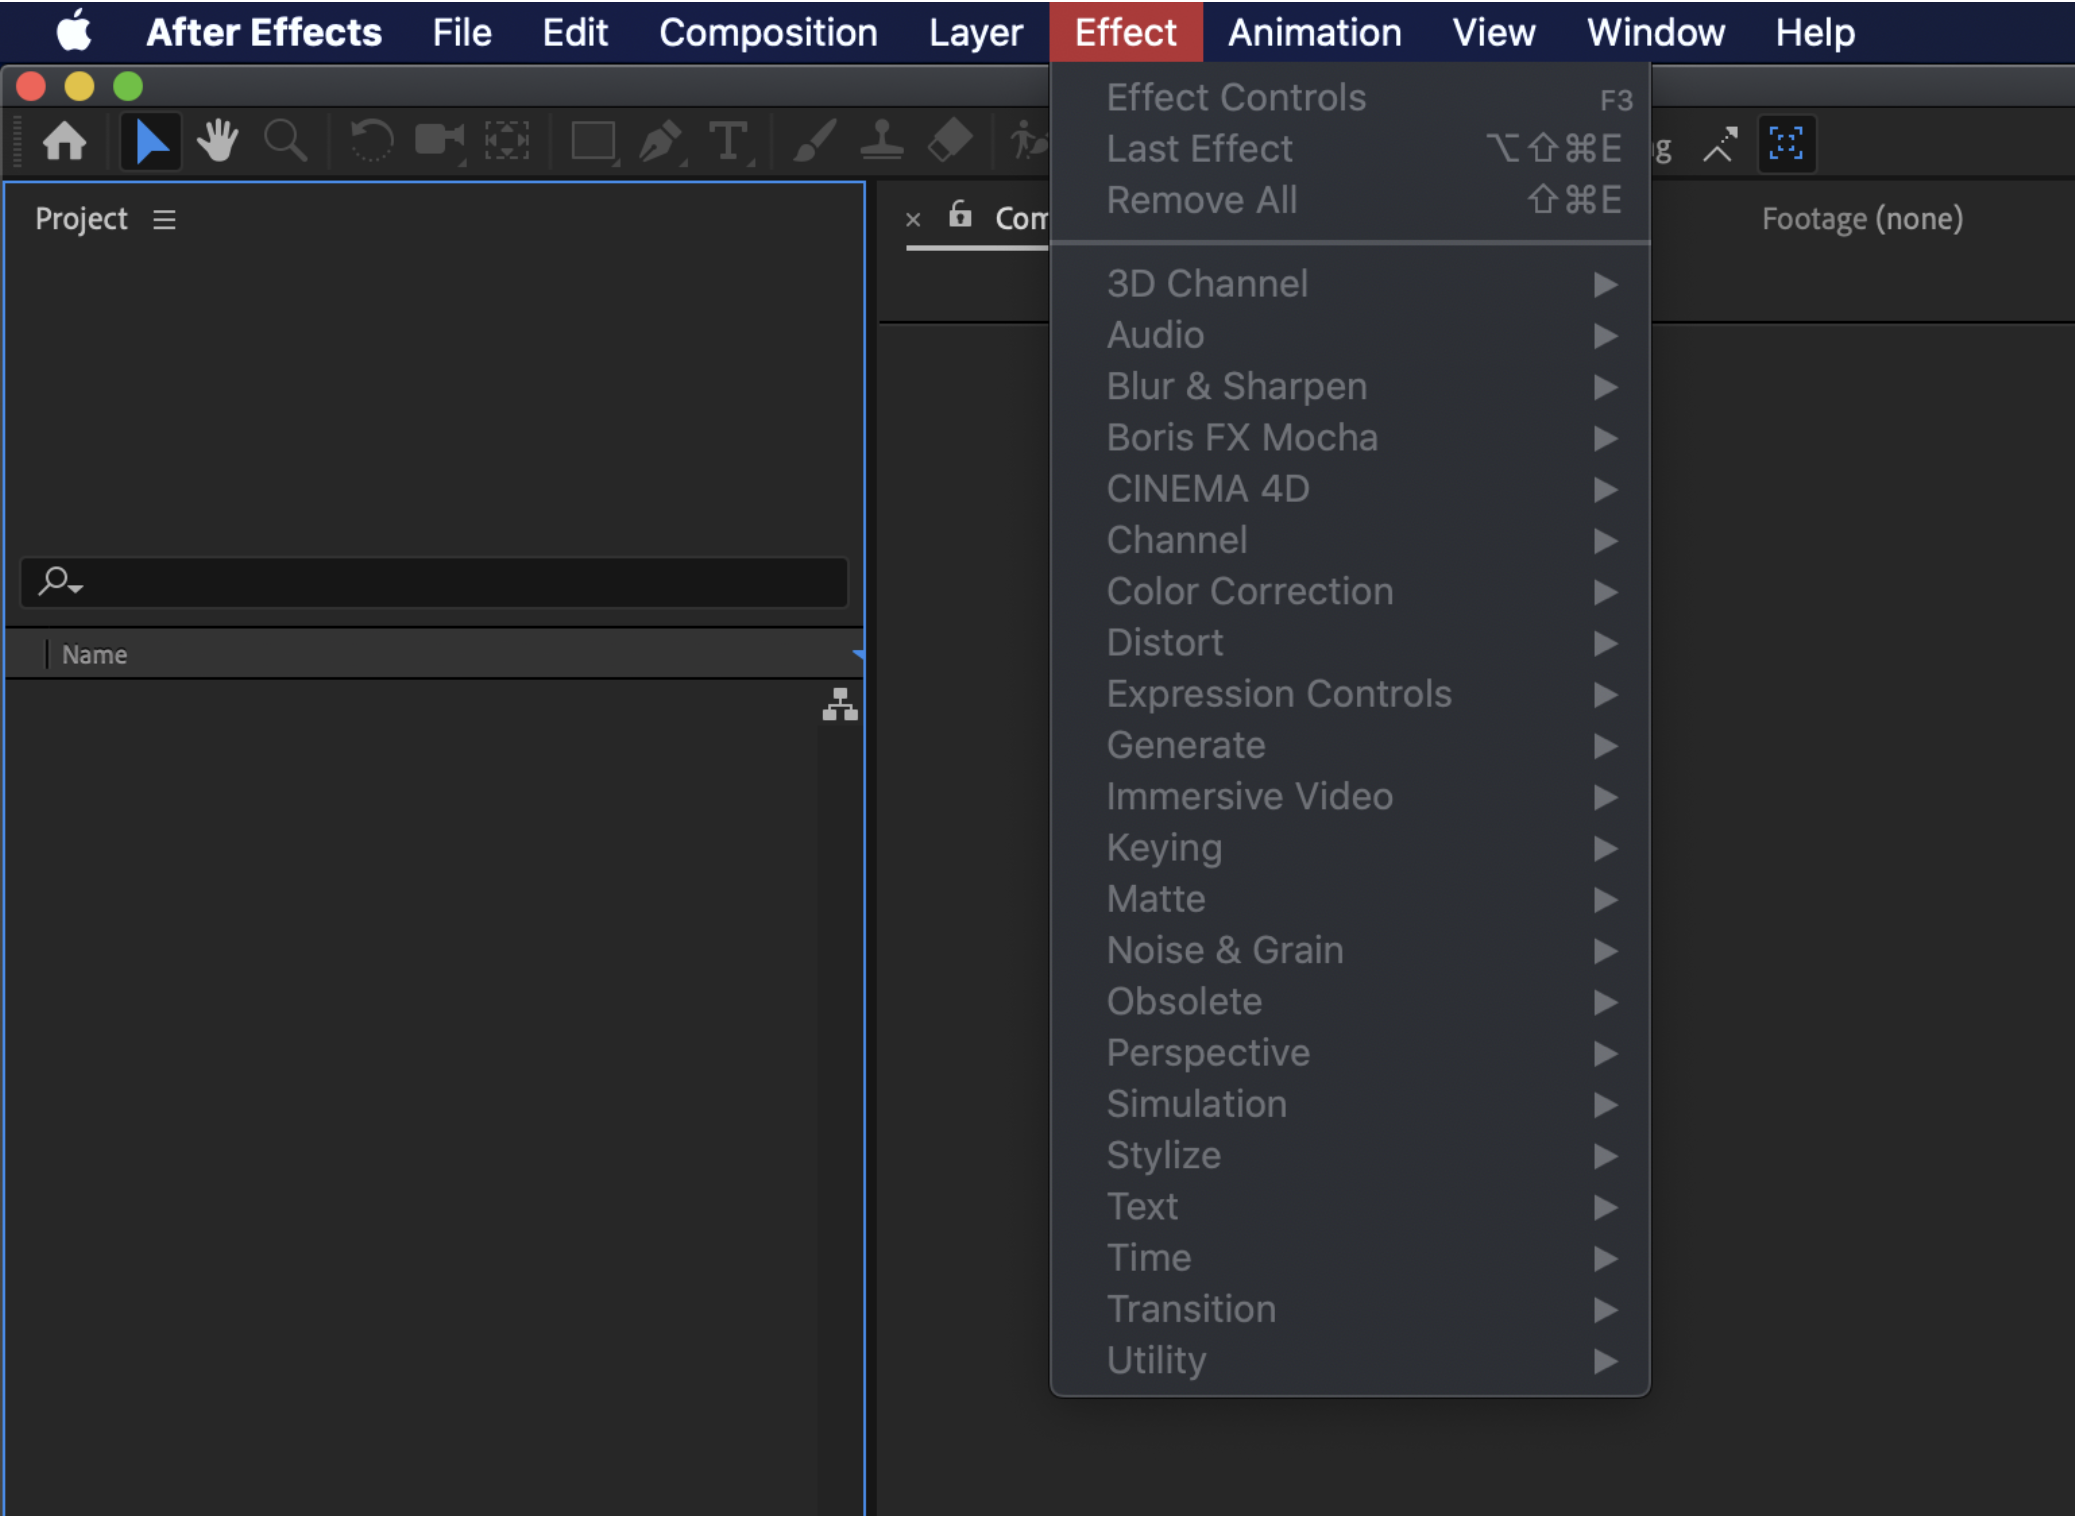Screen dimensions: 2078x1518
Task: Expand the Boris FX Mocha submenu
Action: pyautogui.click(x=1350, y=438)
